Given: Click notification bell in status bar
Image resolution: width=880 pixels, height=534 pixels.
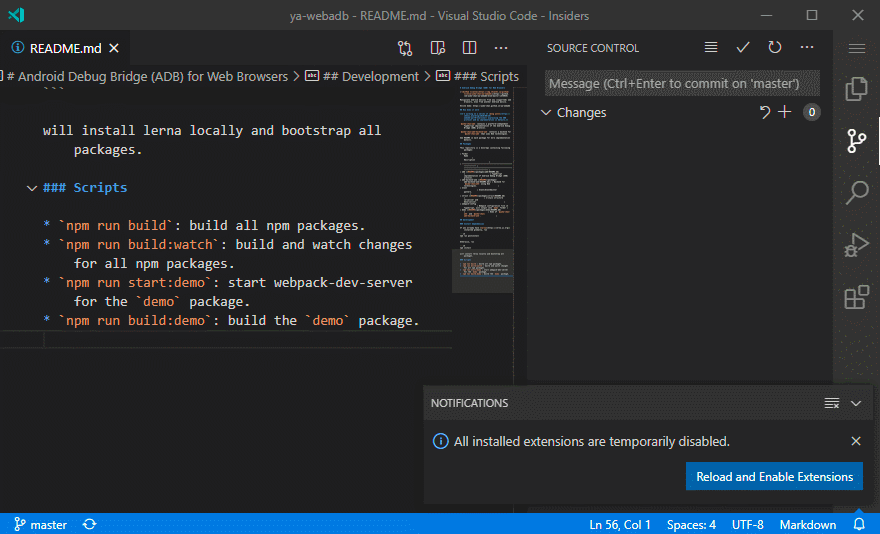Looking at the screenshot, I should tap(859, 524).
